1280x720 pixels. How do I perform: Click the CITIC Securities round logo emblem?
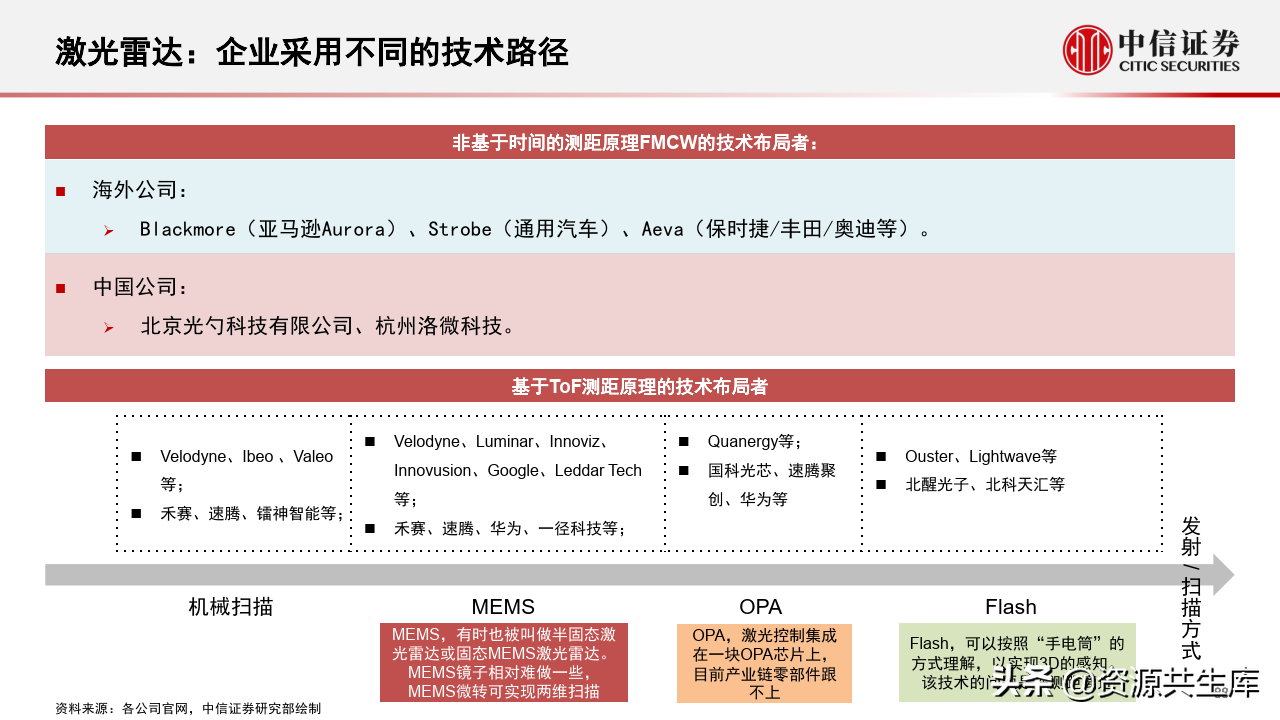click(x=1088, y=49)
